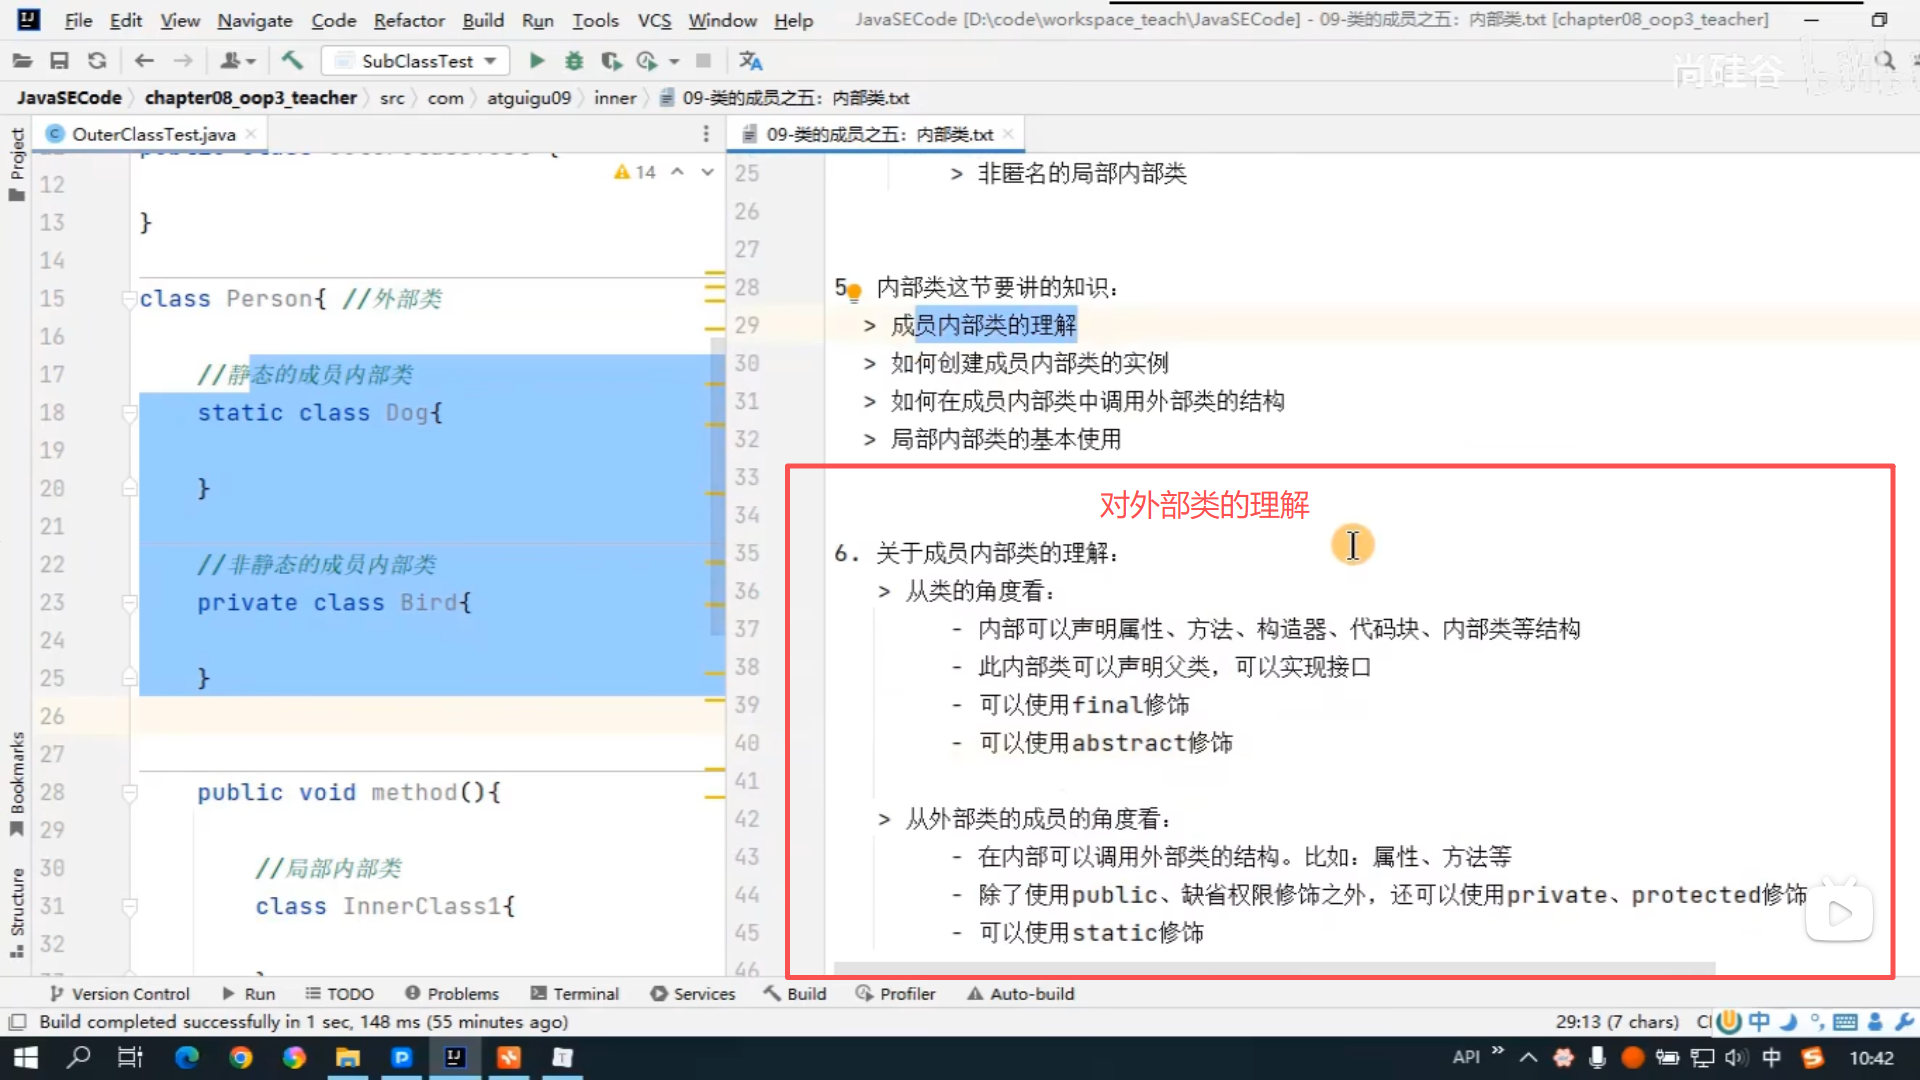
Task: Click the Debug bug icon
Action: (x=574, y=61)
